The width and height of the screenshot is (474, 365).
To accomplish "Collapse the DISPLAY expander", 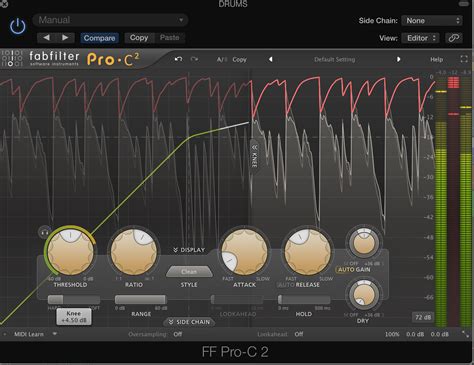I will [x=189, y=250].
